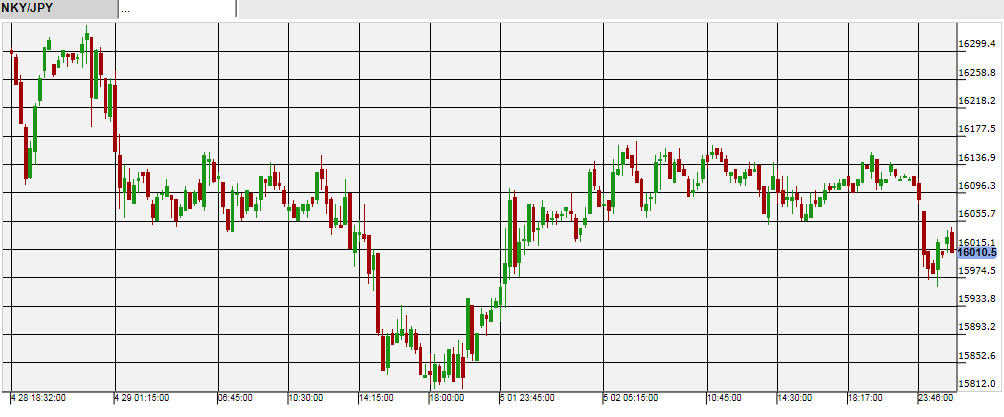Select the 16136.9 price level label
Viewport: 1004px width, 417px height.
[977, 158]
